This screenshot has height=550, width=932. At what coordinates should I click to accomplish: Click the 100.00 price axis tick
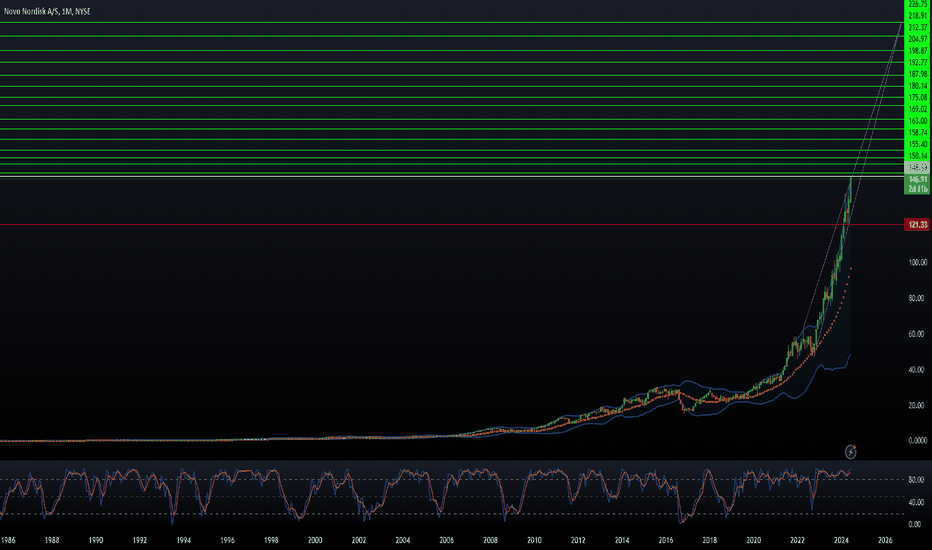coord(917,262)
